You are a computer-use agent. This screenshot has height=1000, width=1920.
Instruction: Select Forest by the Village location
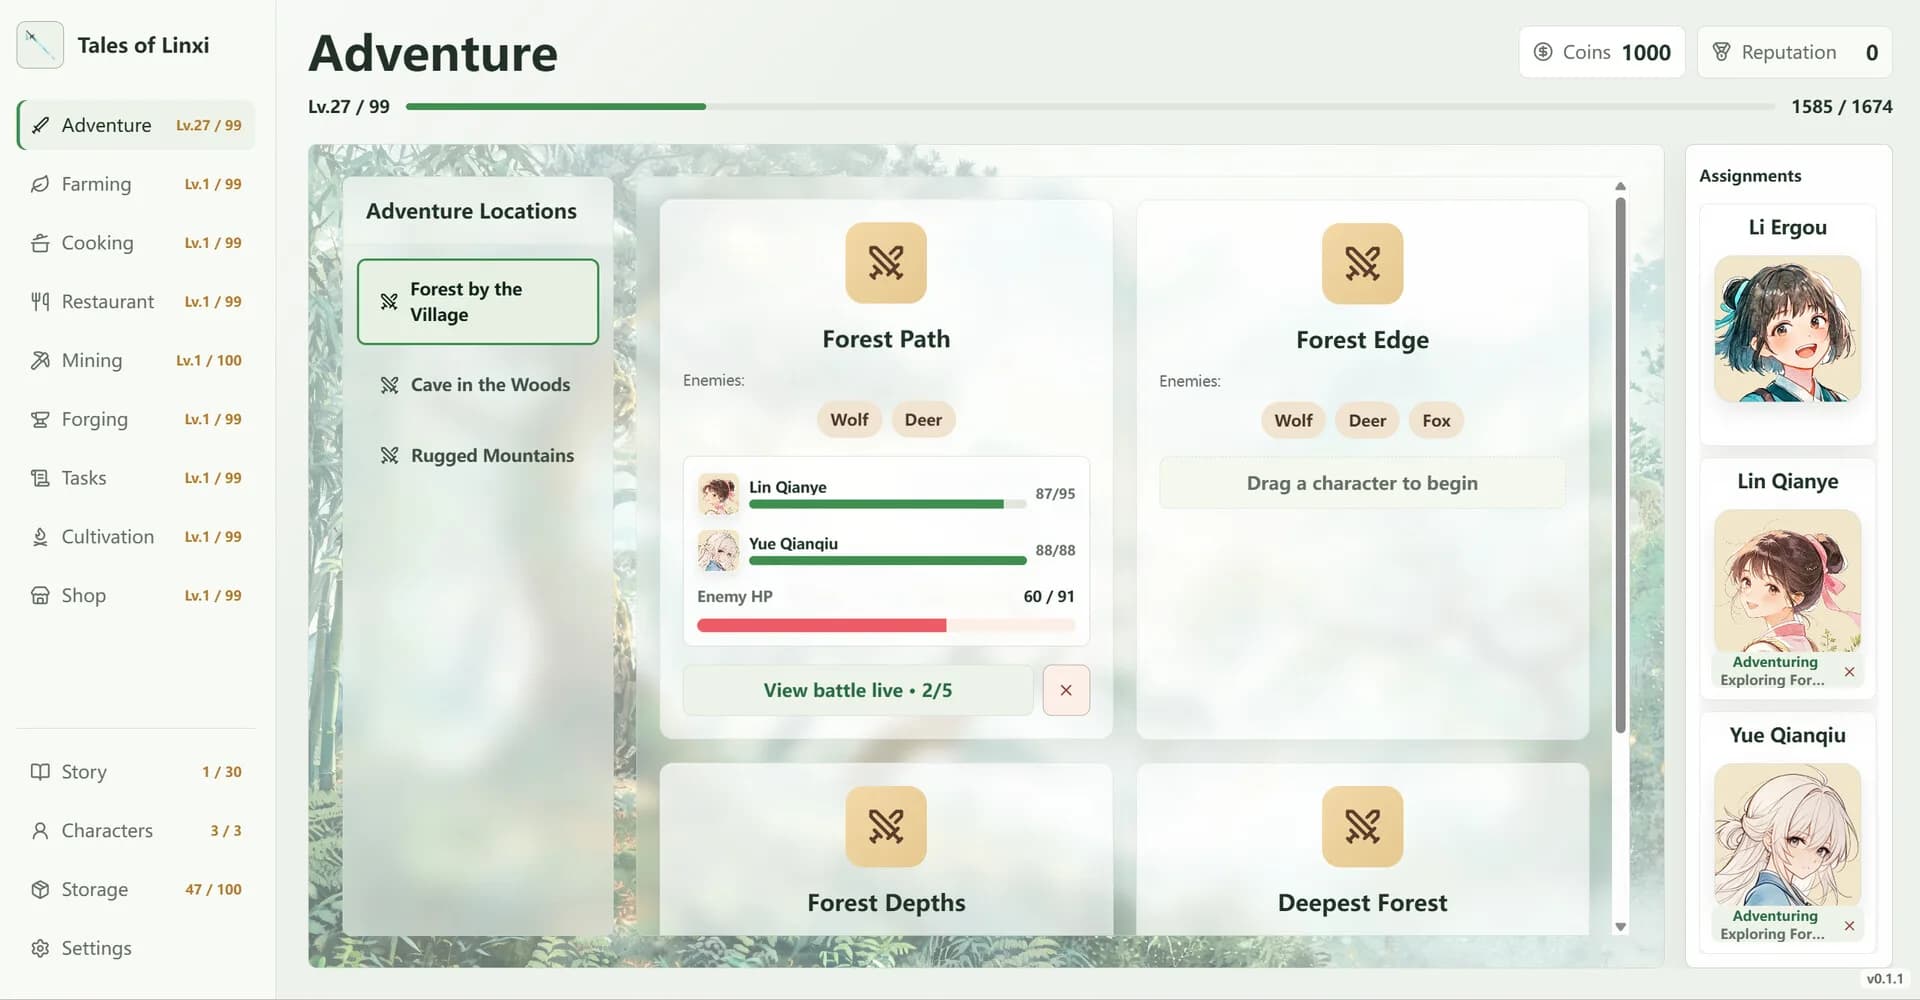[478, 302]
